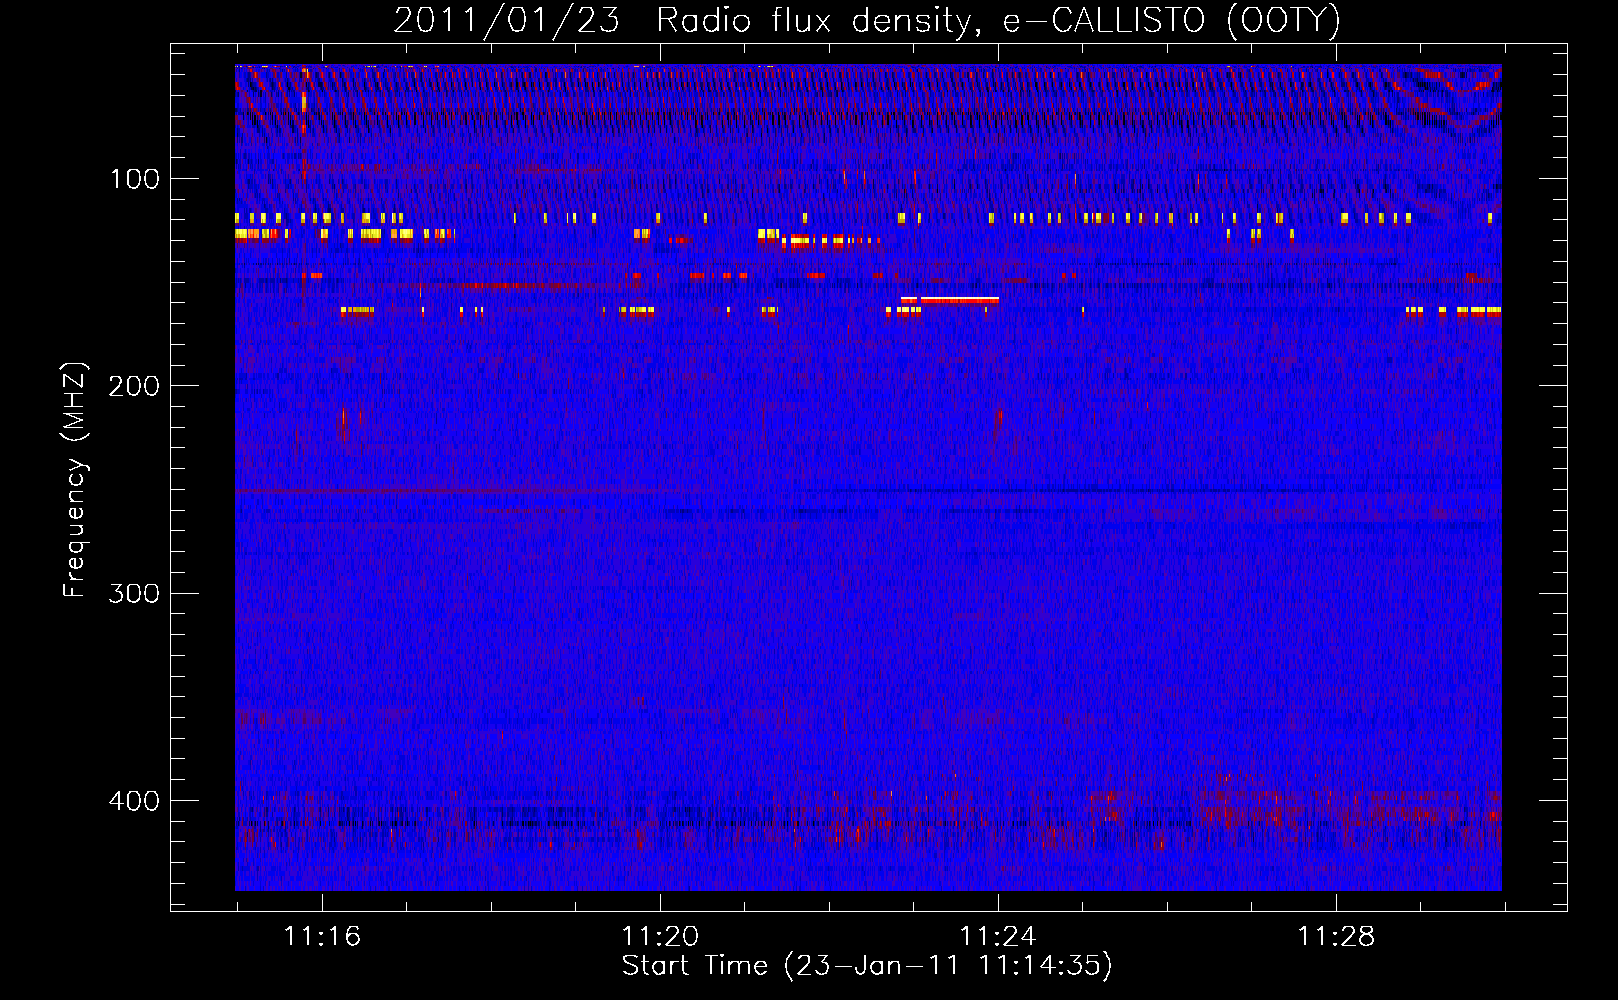Viewport: 1618px width, 1000px height.
Task: Click the 'Start Time (23-Jan-11 11:14:35)' label
Action: click(x=867, y=966)
